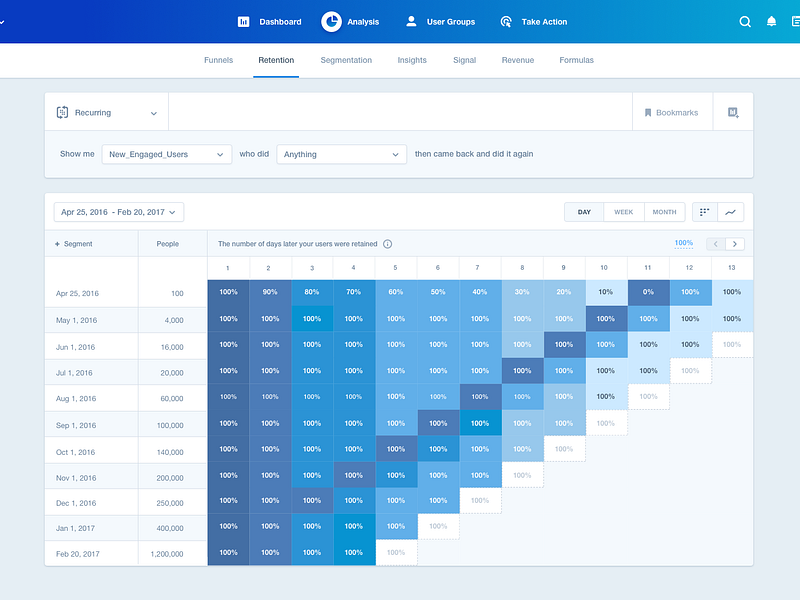Open search from the top navigation bar

coord(745,21)
